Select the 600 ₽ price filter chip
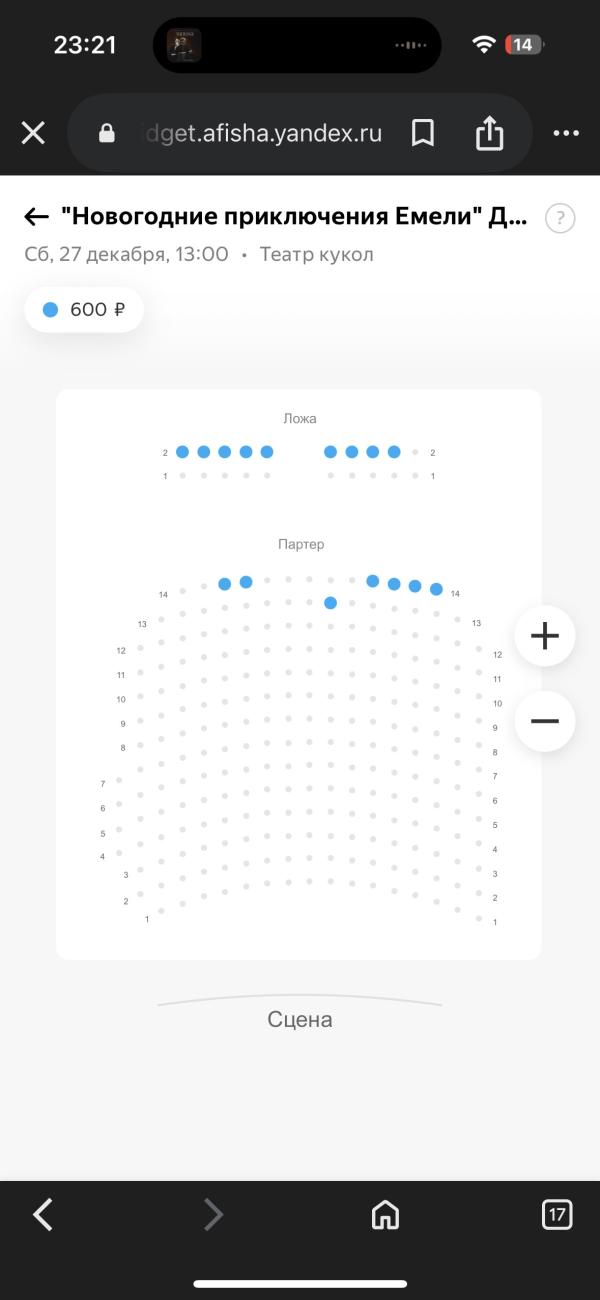 pos(84,310)
